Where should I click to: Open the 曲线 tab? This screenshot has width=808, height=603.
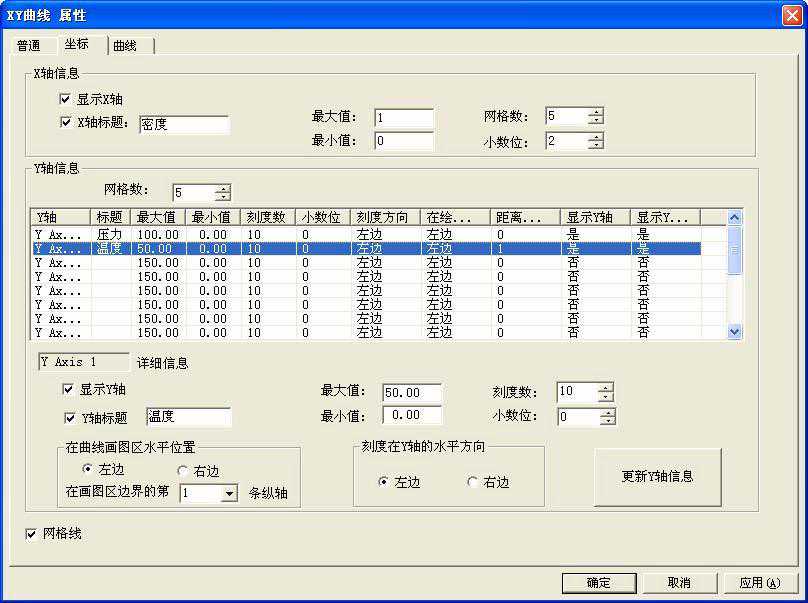pos(125,46)
